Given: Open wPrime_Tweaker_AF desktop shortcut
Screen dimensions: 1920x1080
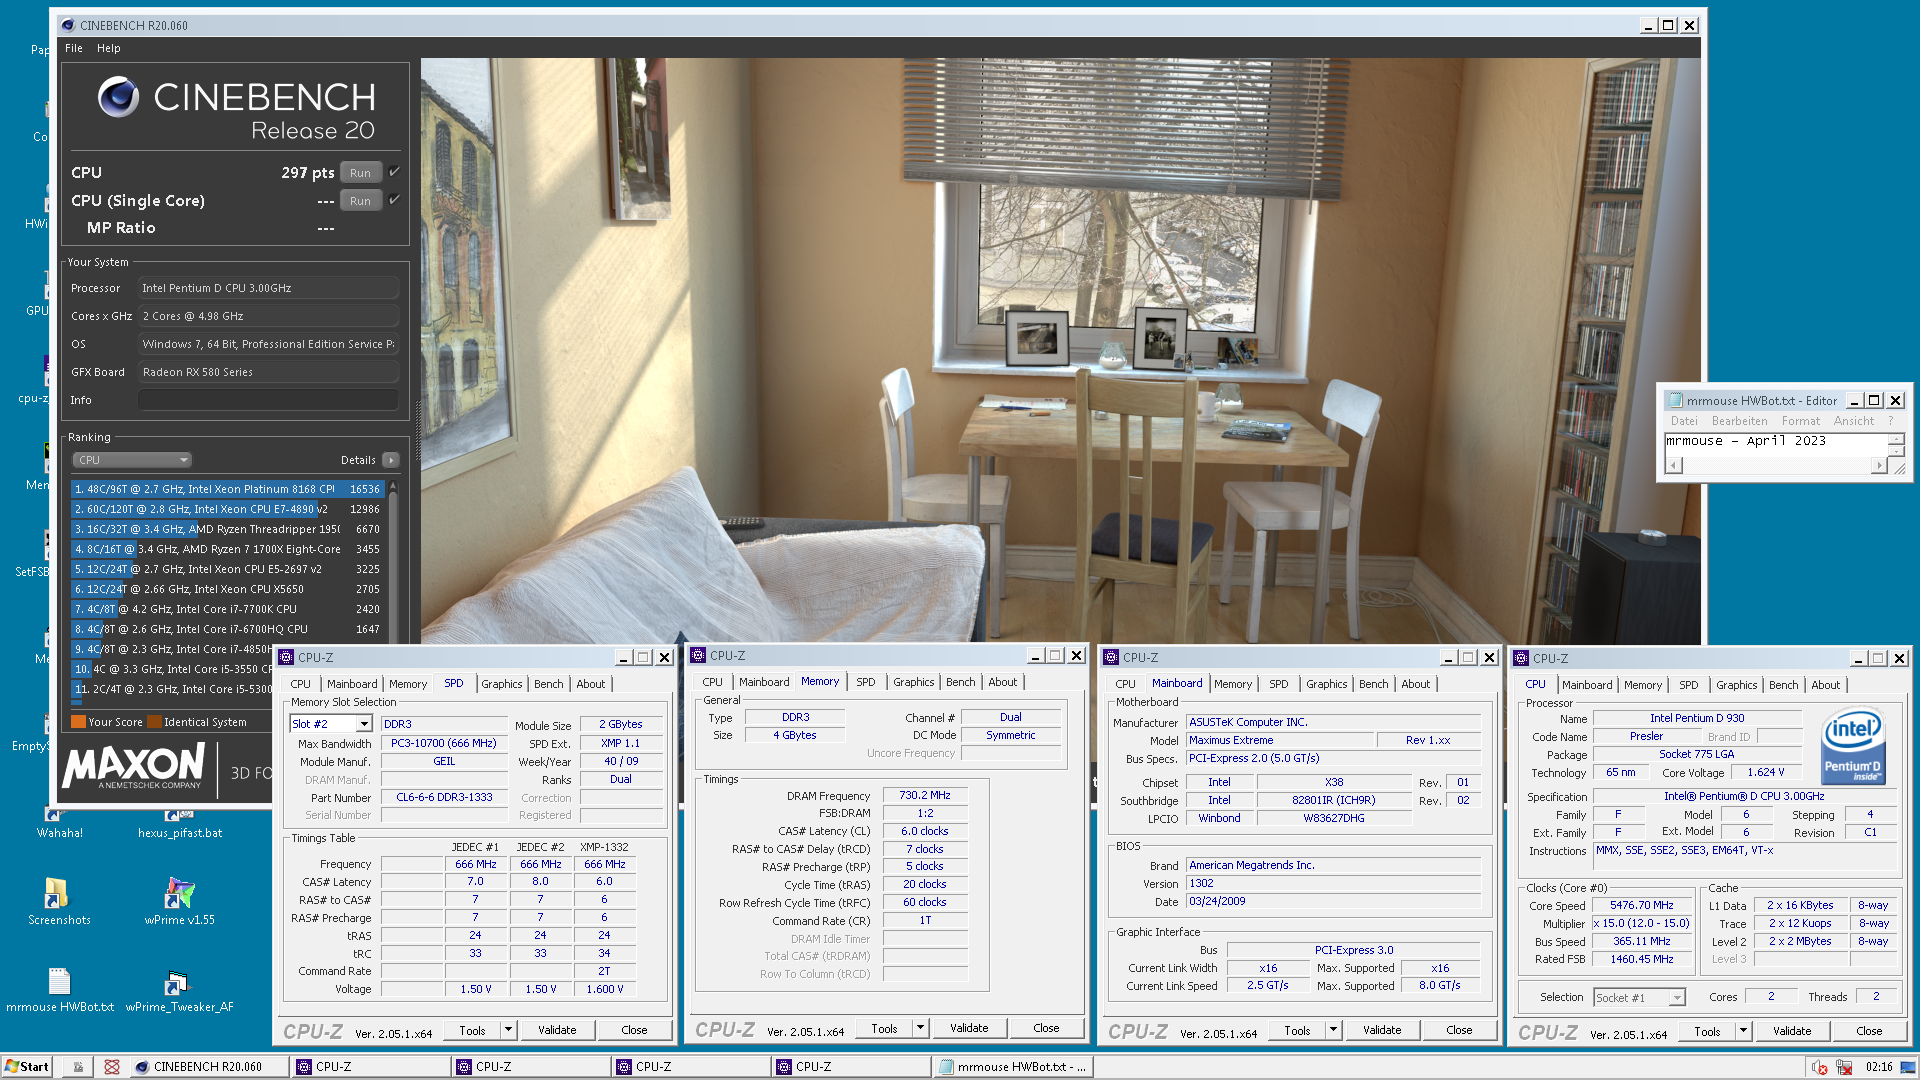Looking at the screenshot, I should pyautogui.click(x=180, y=989).
